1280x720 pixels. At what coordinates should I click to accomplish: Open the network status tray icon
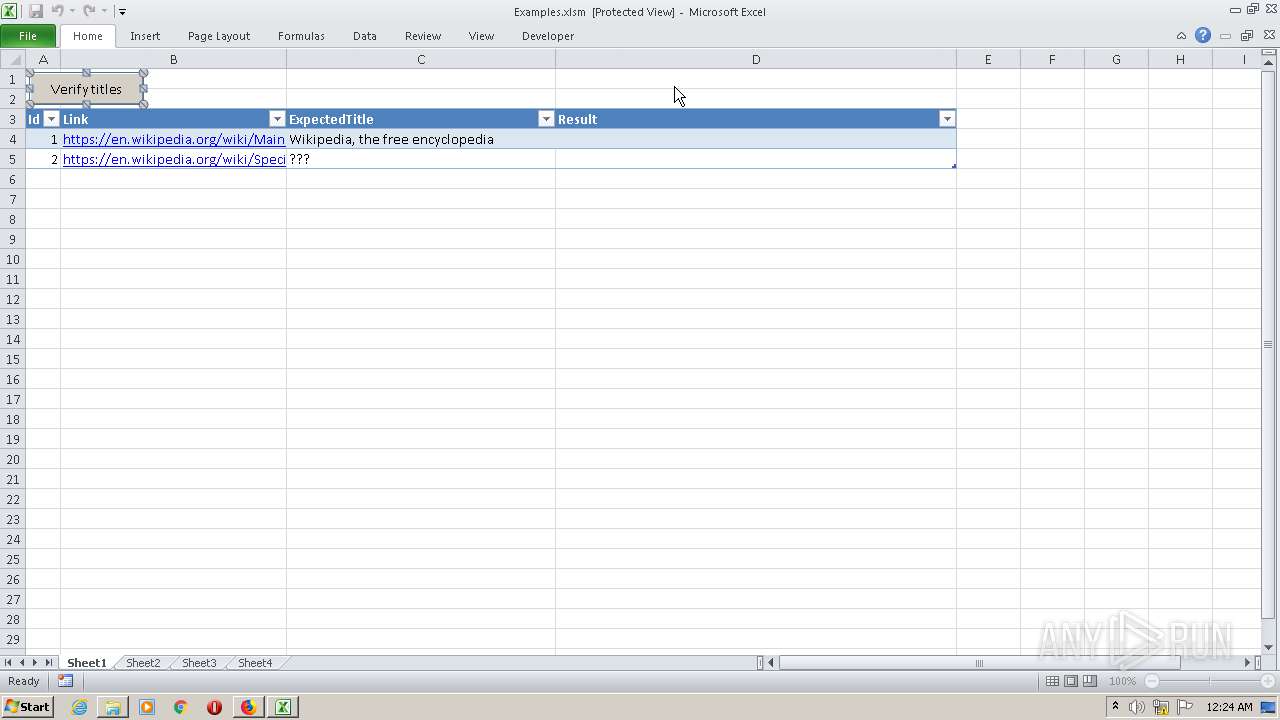click(x=1161, y=707)
